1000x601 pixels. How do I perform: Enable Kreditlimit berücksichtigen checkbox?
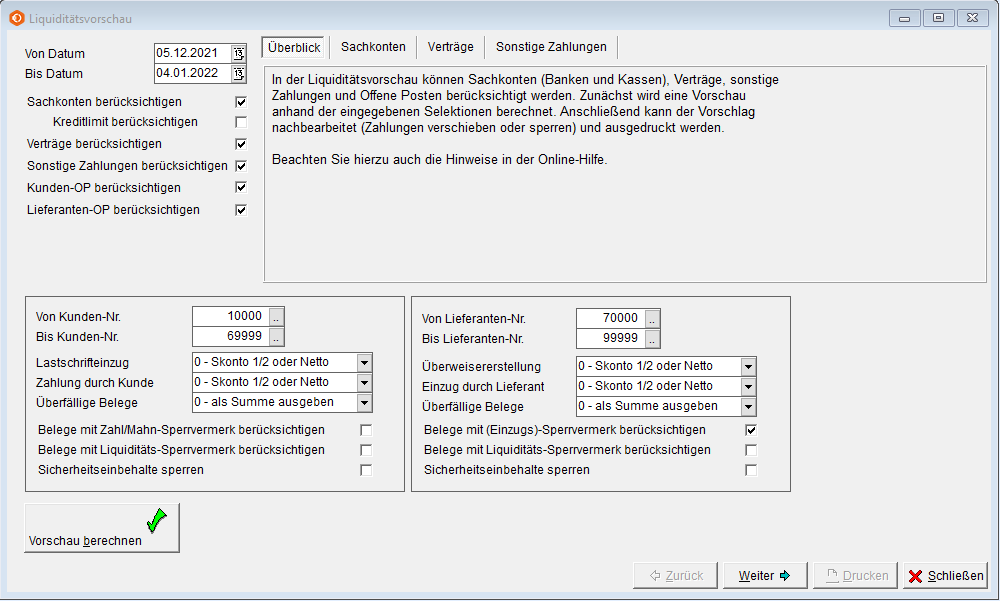[240, 122]
